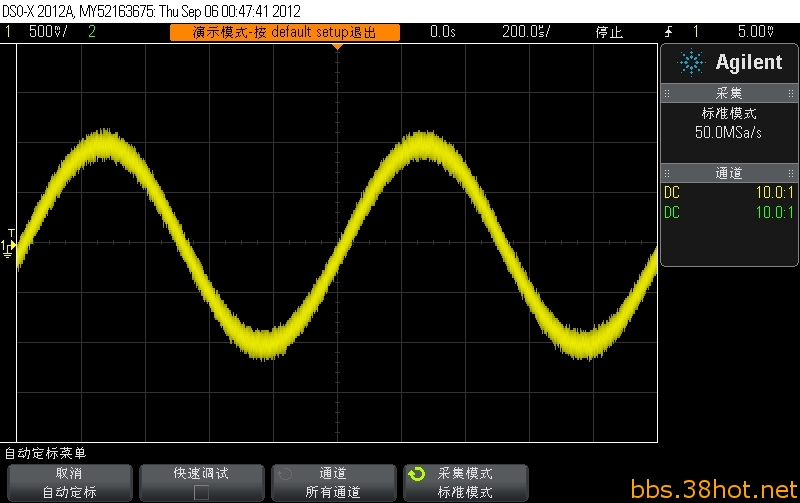The height and width of the screenshot is (503, 800).
Task: Click the 标准模式 text in the 采集 panel
Action: [729, 113]
